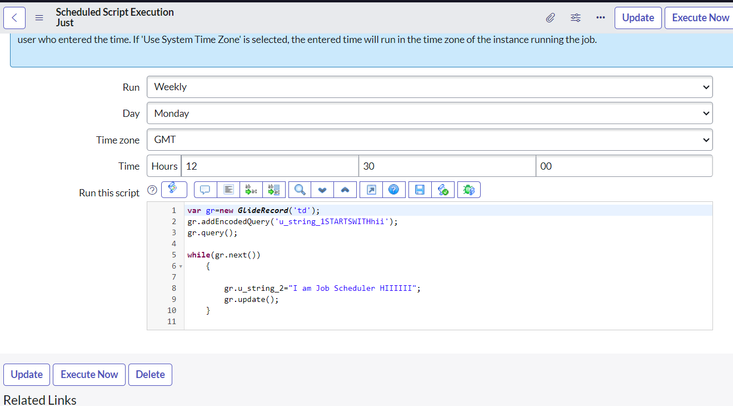Click the Time zone field label
Screen dimensions: 733x406
point(118,140)
